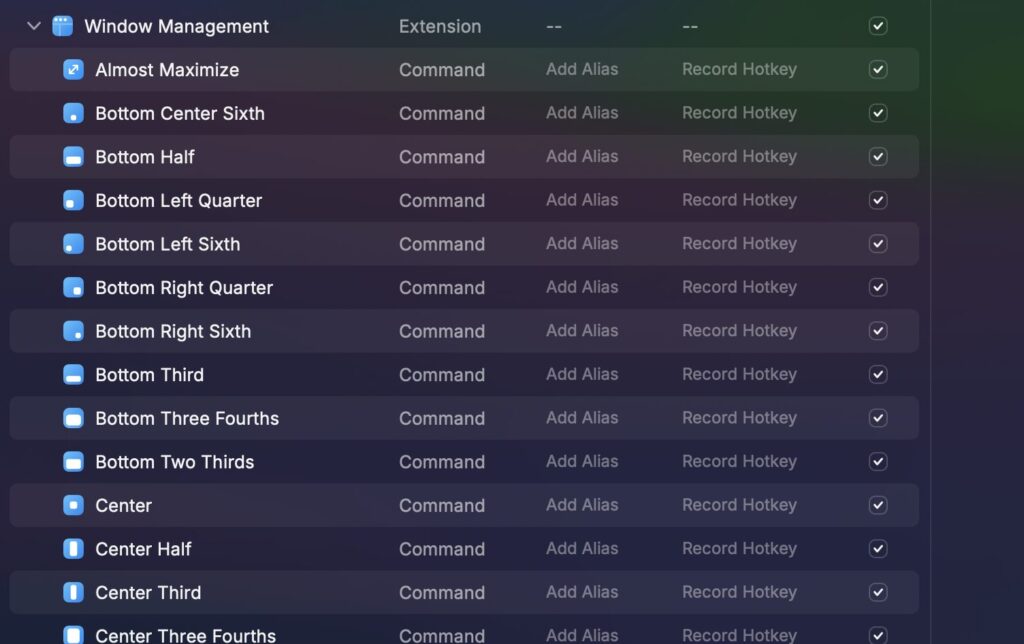
Task: Select the Bottom Half layout icon
Action: (x=73, y=157)
